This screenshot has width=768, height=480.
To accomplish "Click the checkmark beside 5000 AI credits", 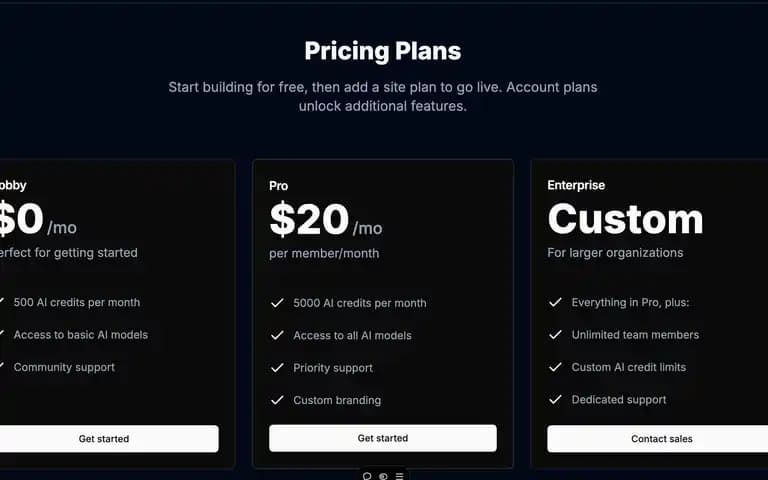I will [277, 303].
